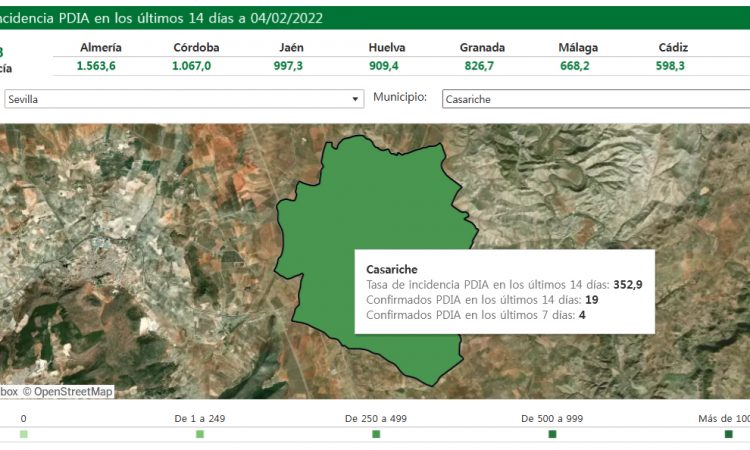Pick the Málaga province heading
750x450 pixels.
pyautogui.click(x=579, y=47)
